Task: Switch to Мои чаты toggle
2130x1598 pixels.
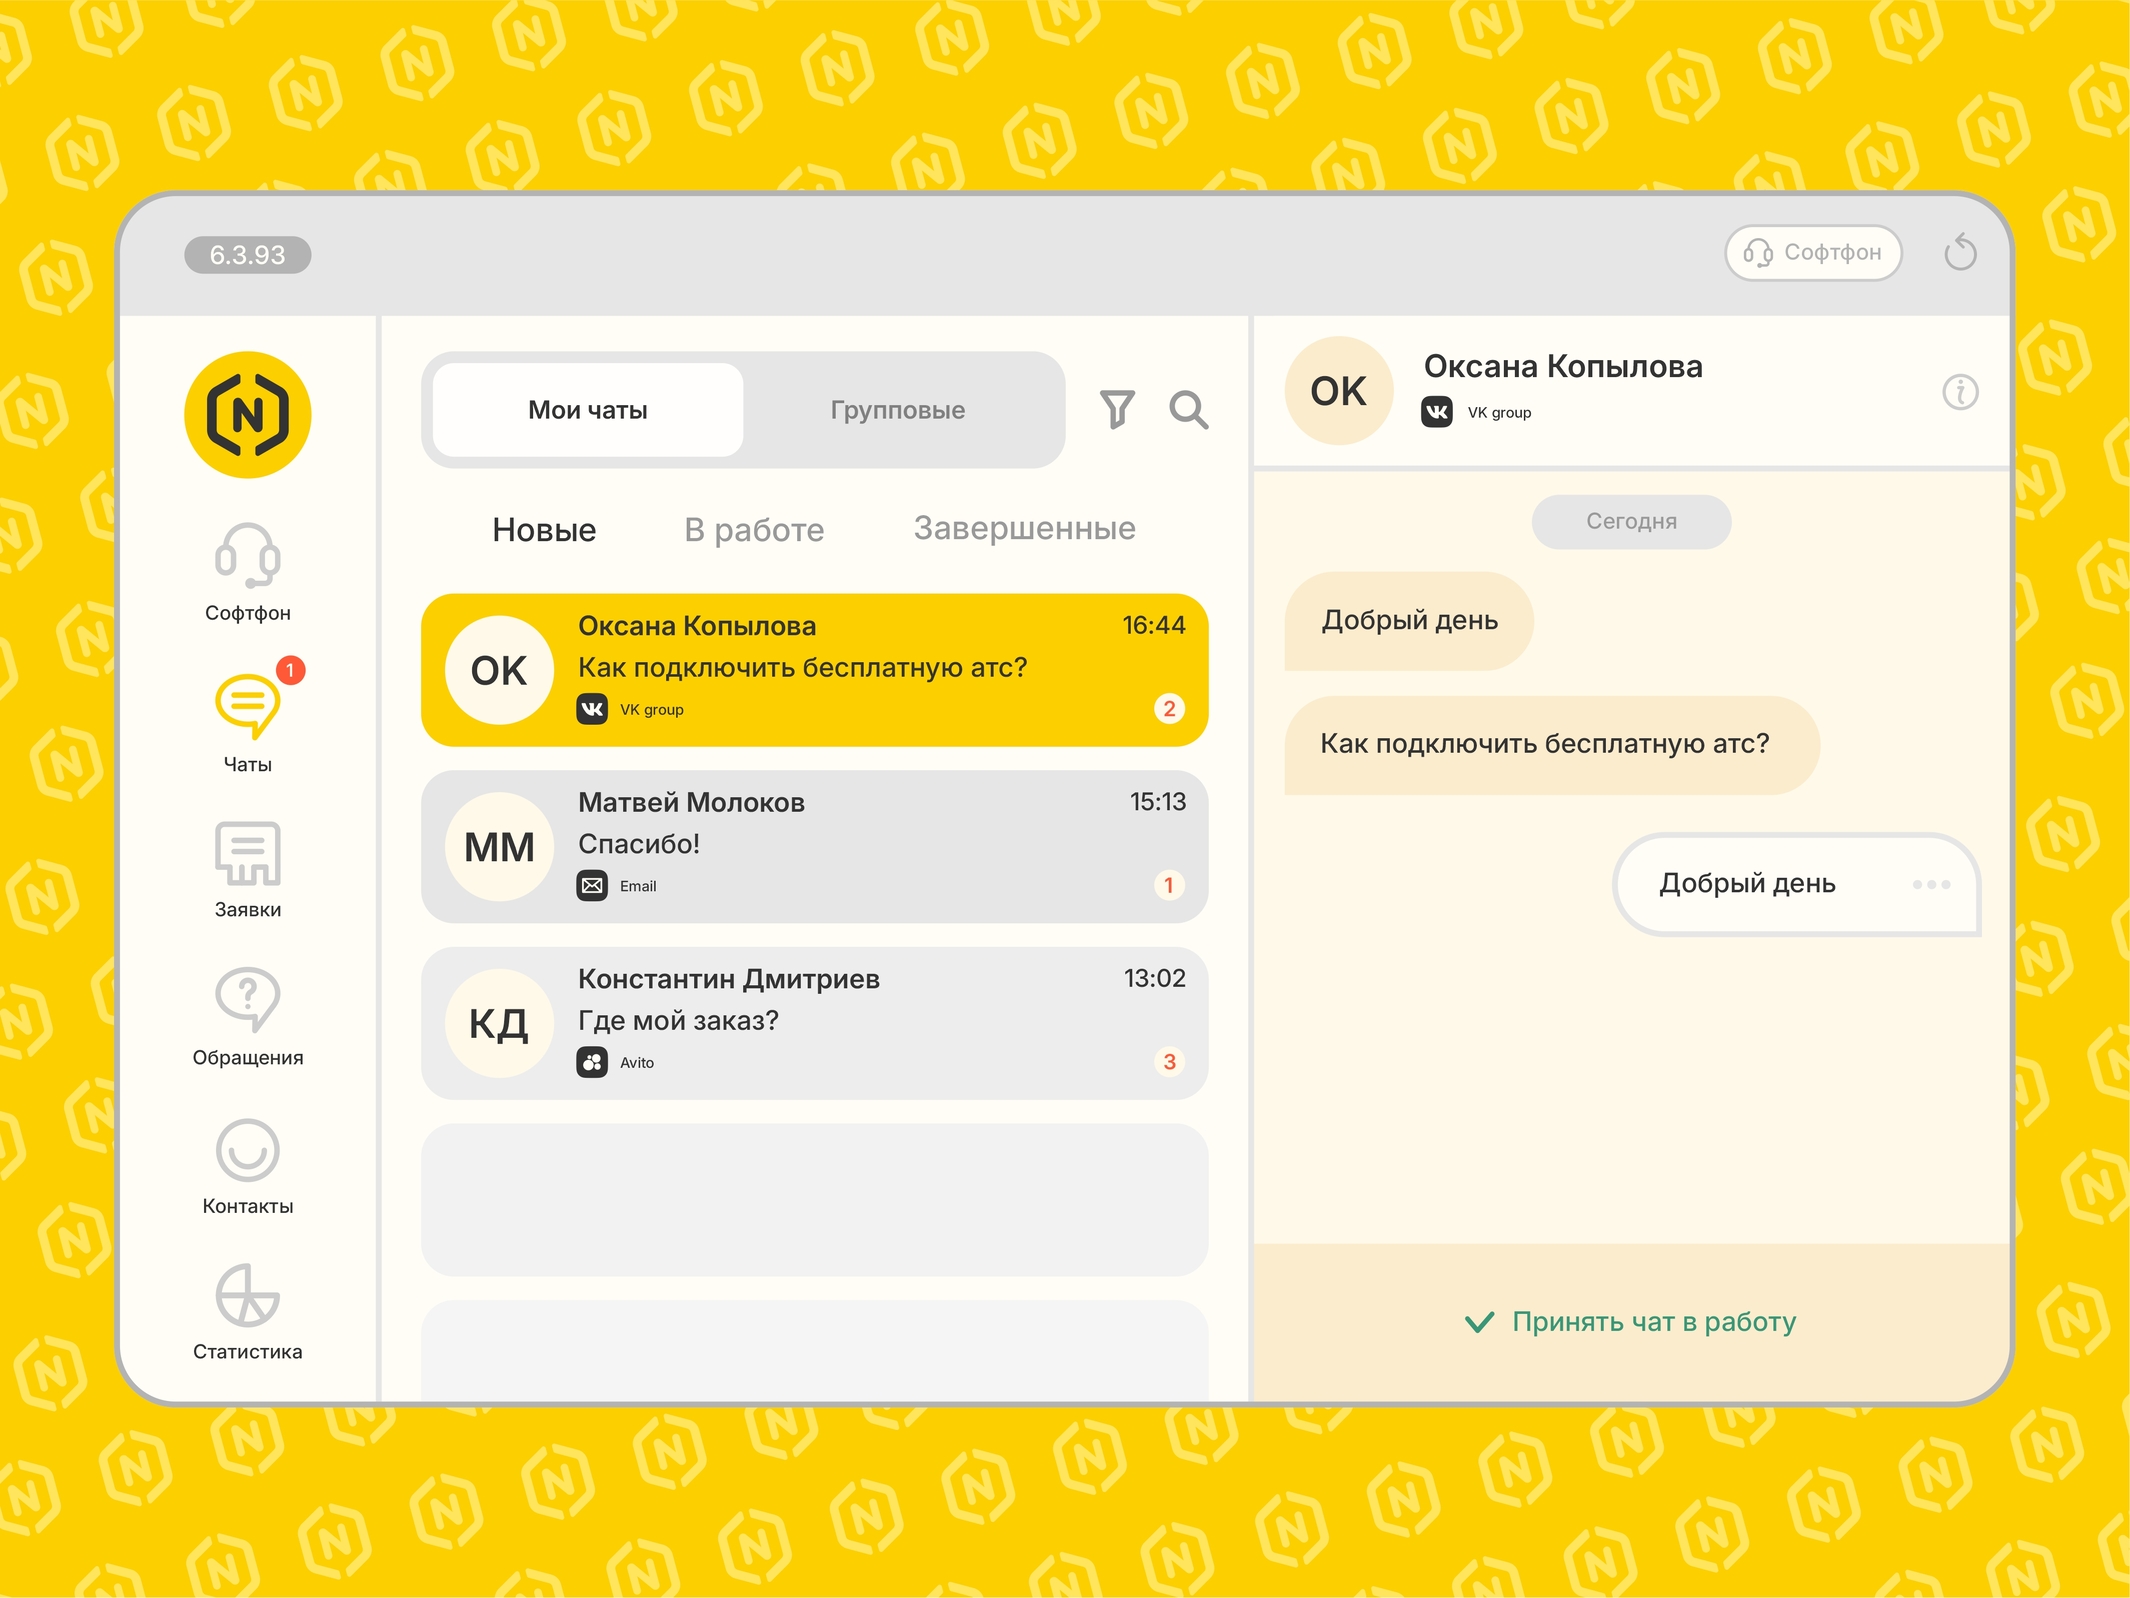Action: tap(588, 410)
